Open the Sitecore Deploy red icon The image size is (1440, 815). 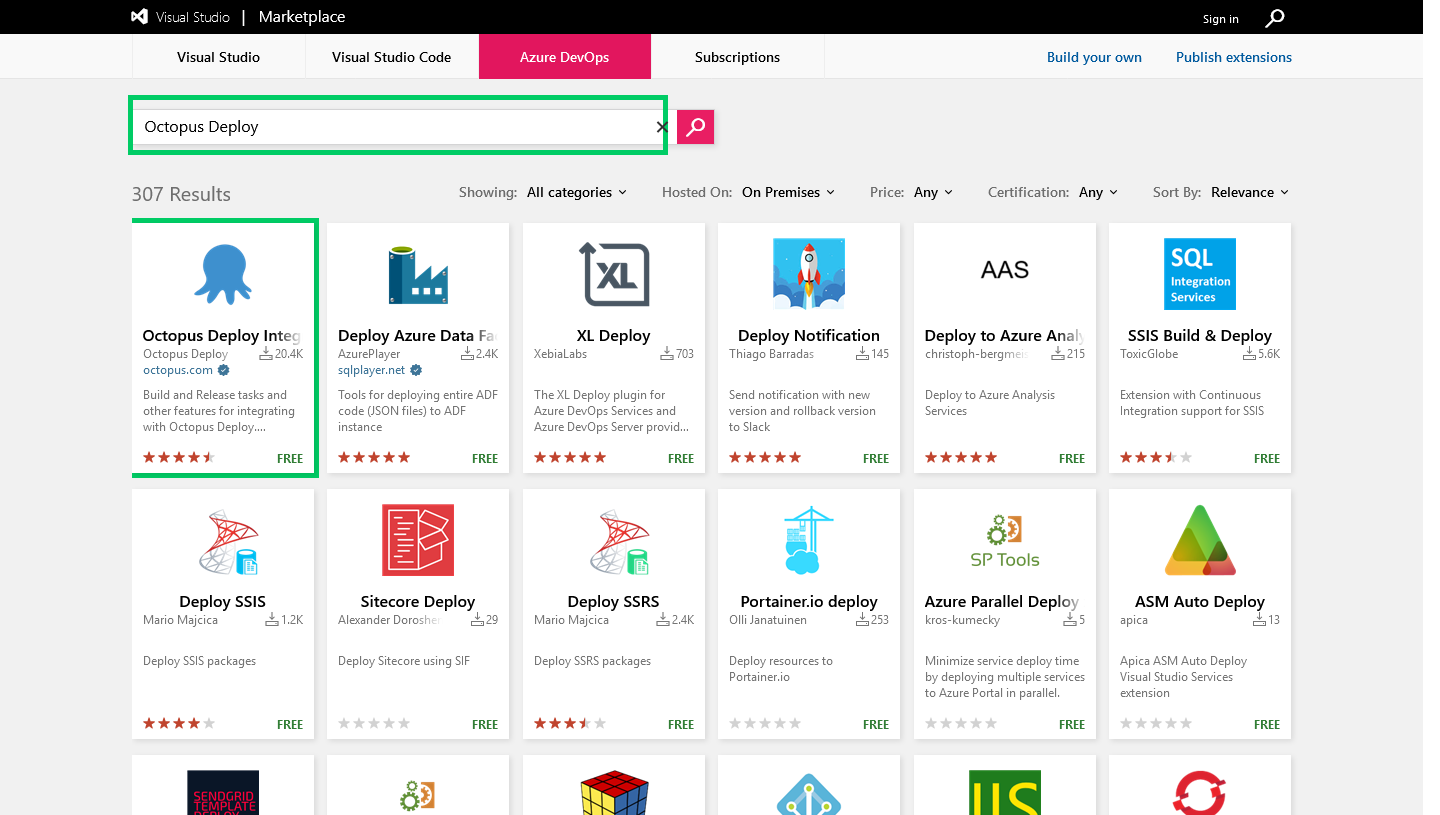pyautogui.click(x=418, y=540)
